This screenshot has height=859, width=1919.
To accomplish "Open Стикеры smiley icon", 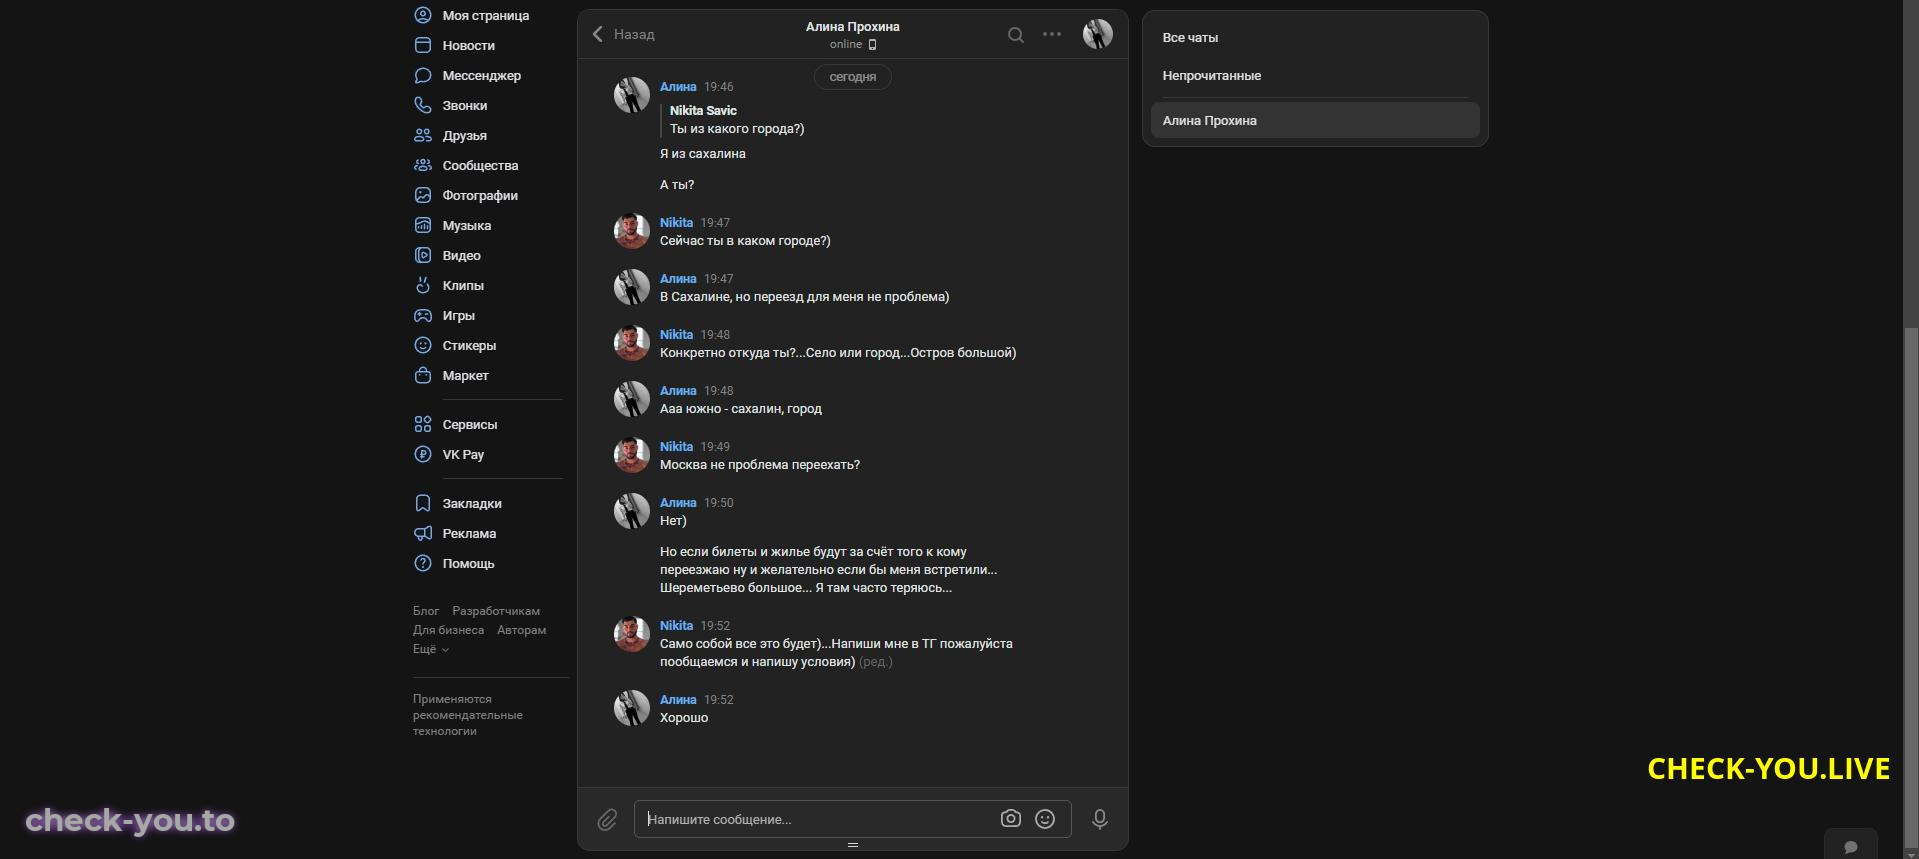I will point(423,345).
